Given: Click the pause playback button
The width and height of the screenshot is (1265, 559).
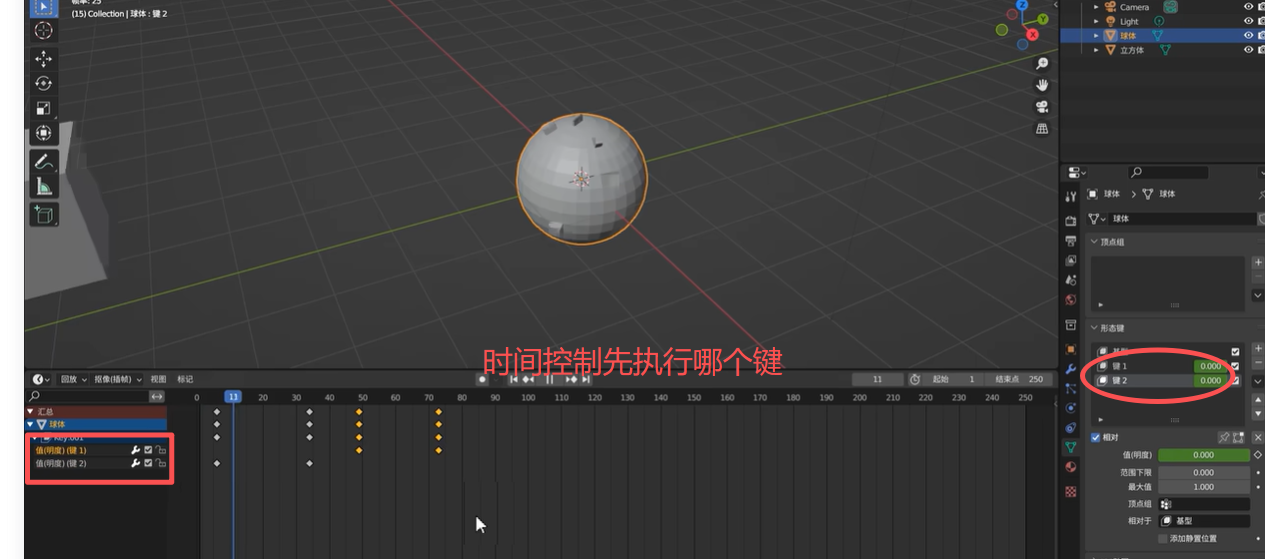Looking at the screenshot, I should coord(549,379).
